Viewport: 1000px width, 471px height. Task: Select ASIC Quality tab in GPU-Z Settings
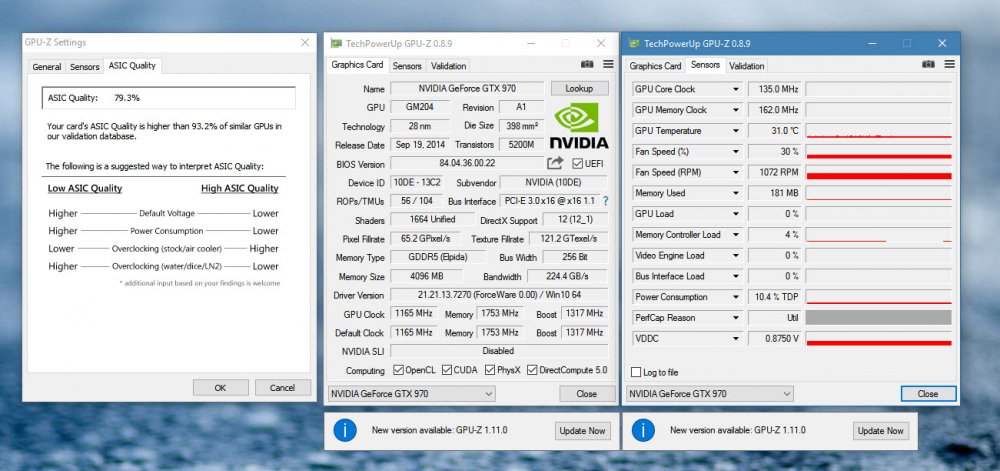(132, 66)
